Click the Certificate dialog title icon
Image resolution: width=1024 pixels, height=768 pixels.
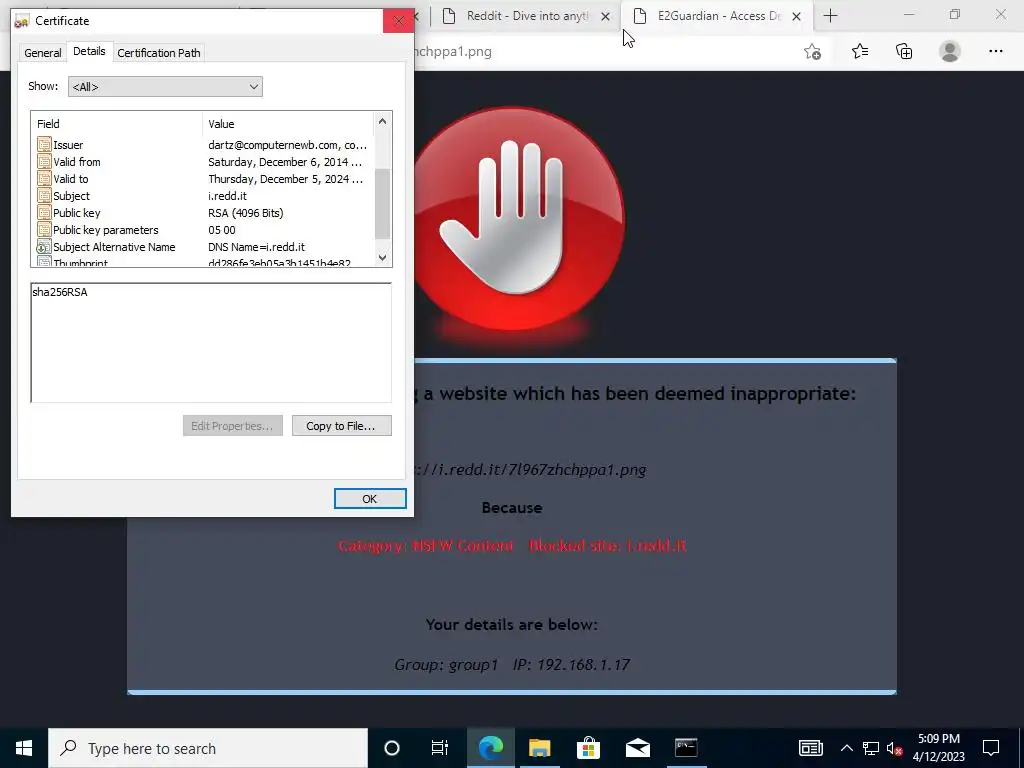(22, 21)
